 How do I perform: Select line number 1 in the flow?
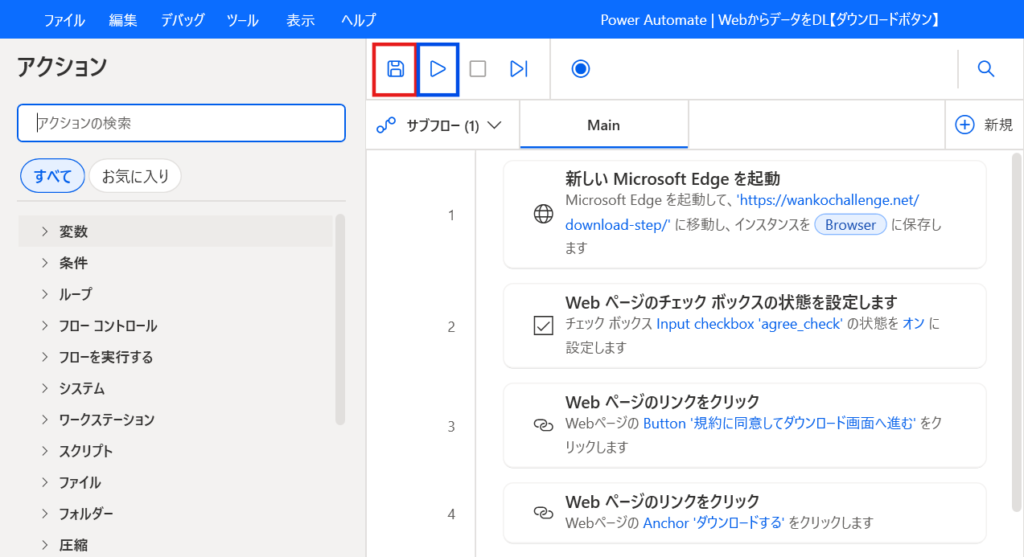[451, 215]
